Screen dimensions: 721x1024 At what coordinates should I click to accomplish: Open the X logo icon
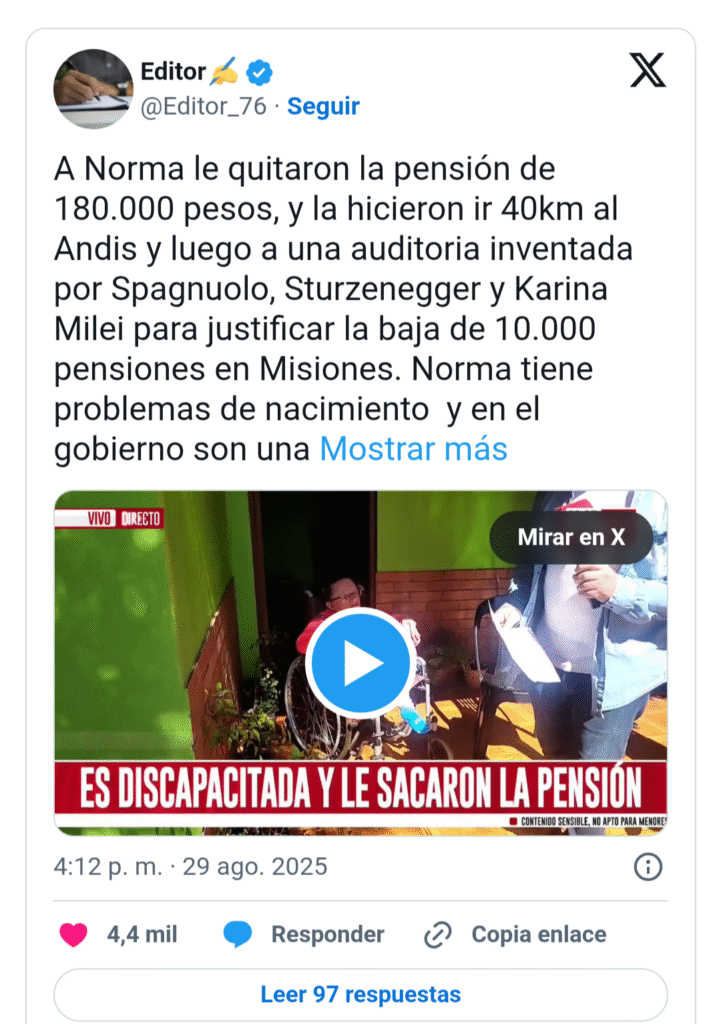coord(647,70)
